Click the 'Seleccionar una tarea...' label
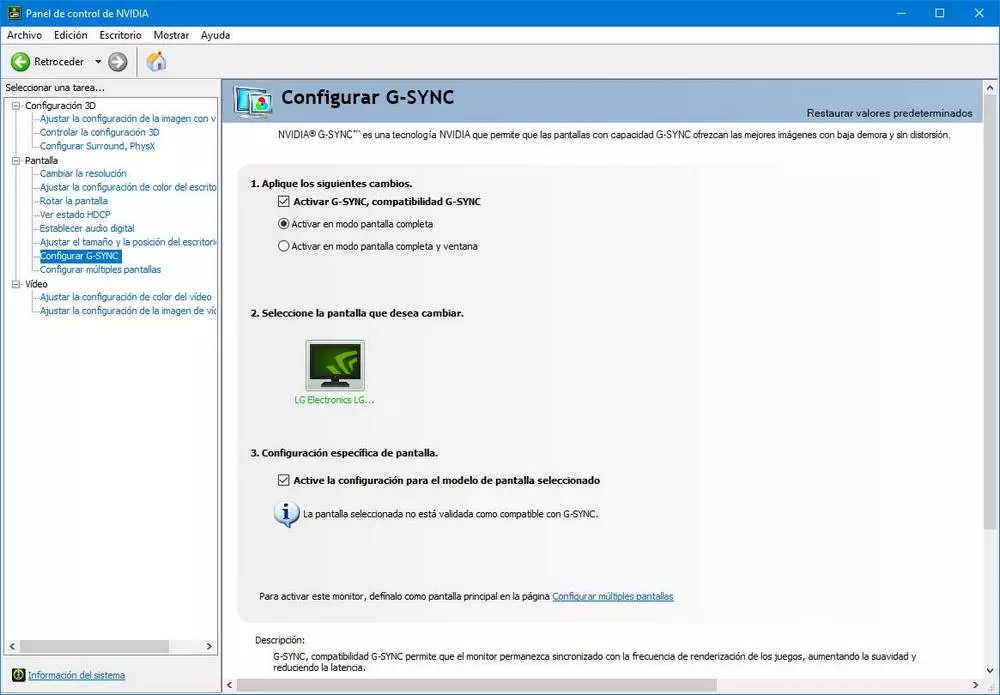This screenshot has height=695, width=1000. click(x=55, y=87)
